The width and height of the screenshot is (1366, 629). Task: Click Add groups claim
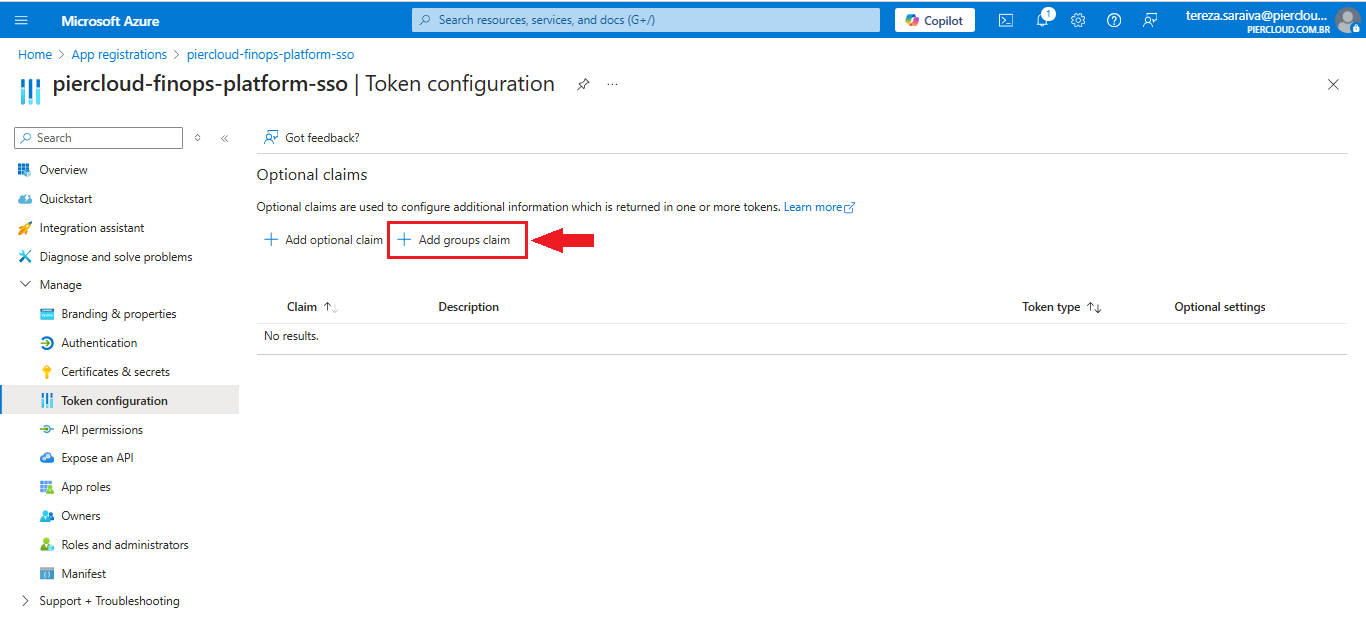click(456, 240)
